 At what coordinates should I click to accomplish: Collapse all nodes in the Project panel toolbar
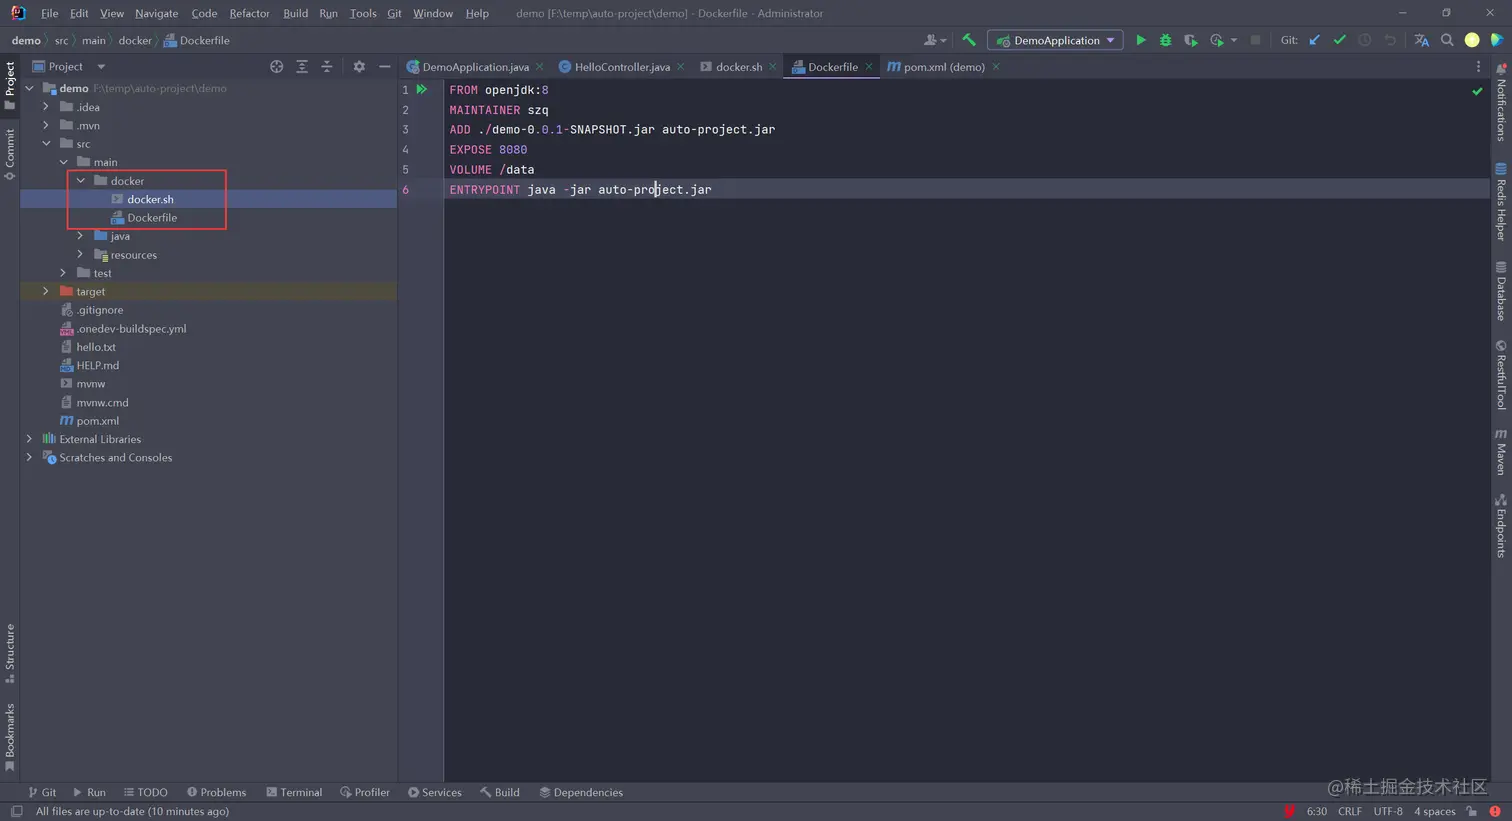pos(327,66)
